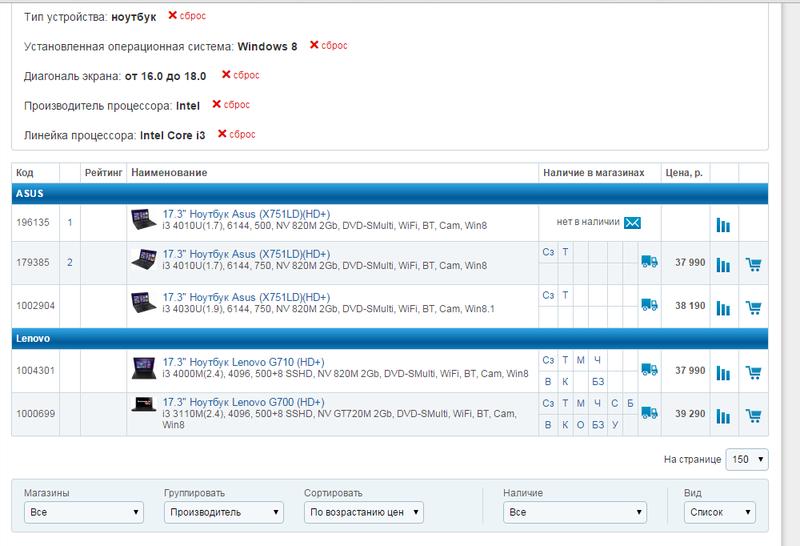Open Asus X751LD link in row 179385
Screen dimensions: 800x546
(x=246, y=254)
